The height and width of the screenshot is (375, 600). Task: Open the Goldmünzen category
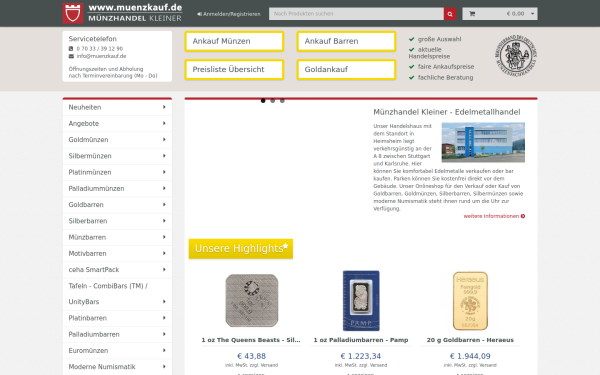[x=117, y=140]
